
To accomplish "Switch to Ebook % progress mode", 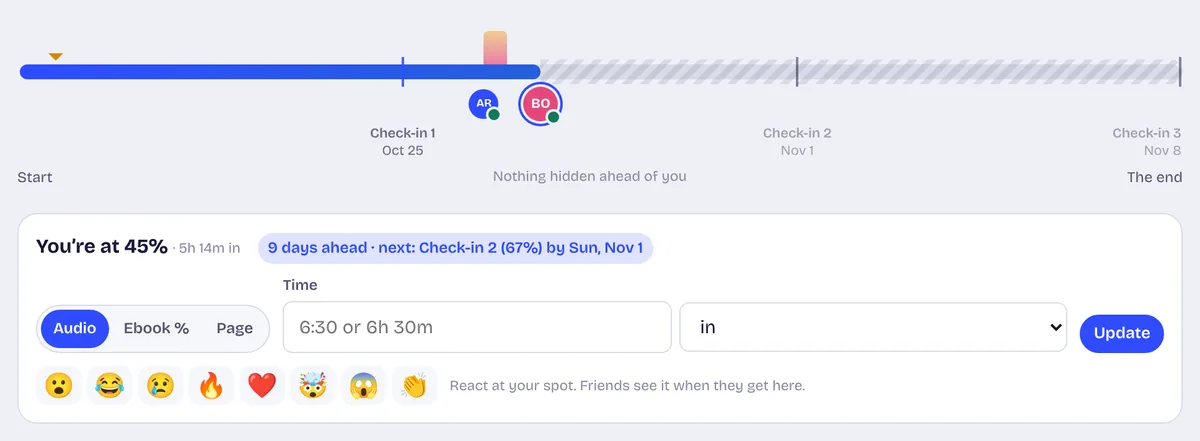I will click(156, 328).
